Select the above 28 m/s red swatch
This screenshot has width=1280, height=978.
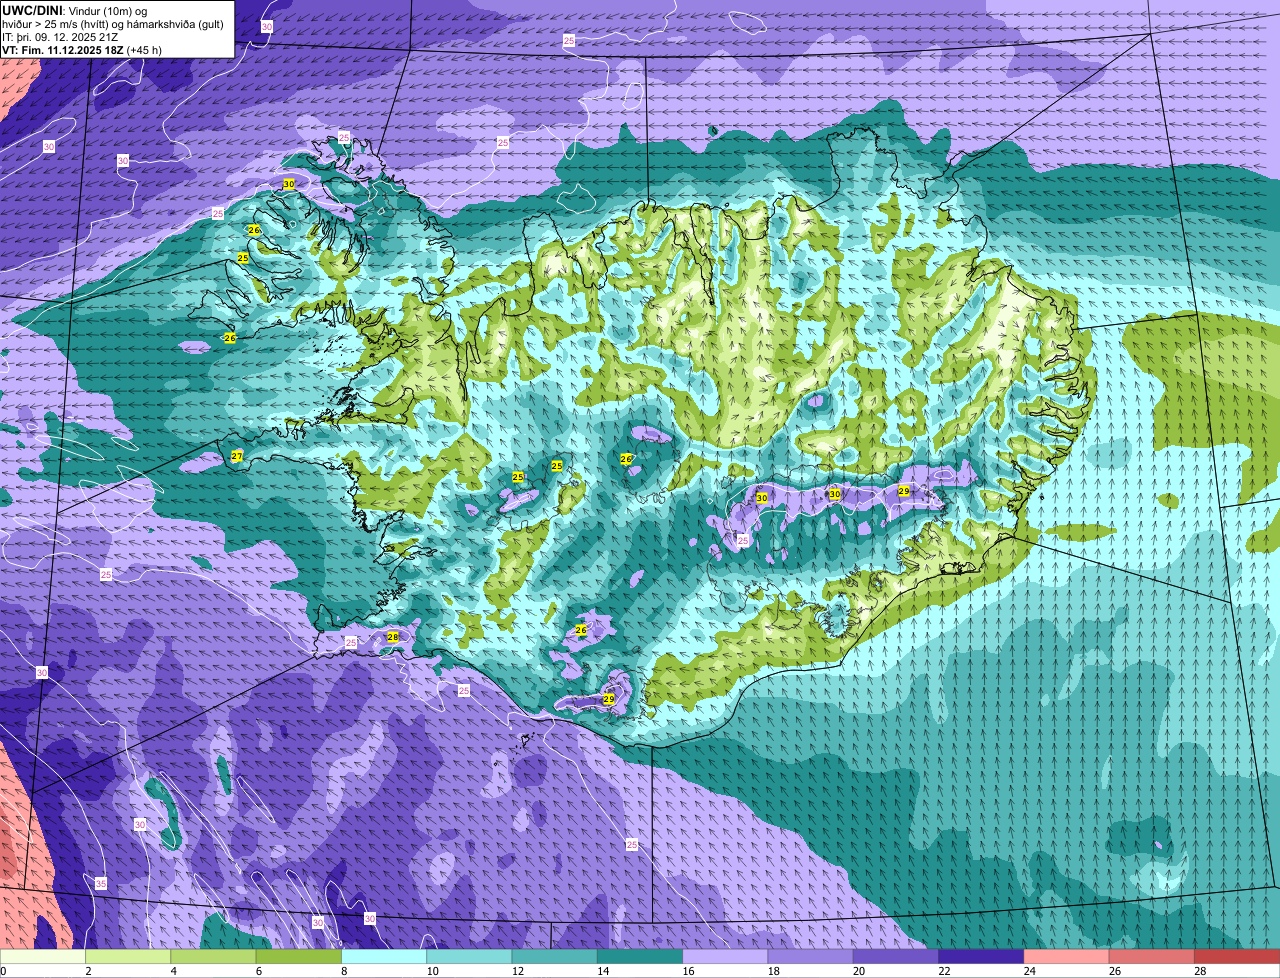[1237, 956]
